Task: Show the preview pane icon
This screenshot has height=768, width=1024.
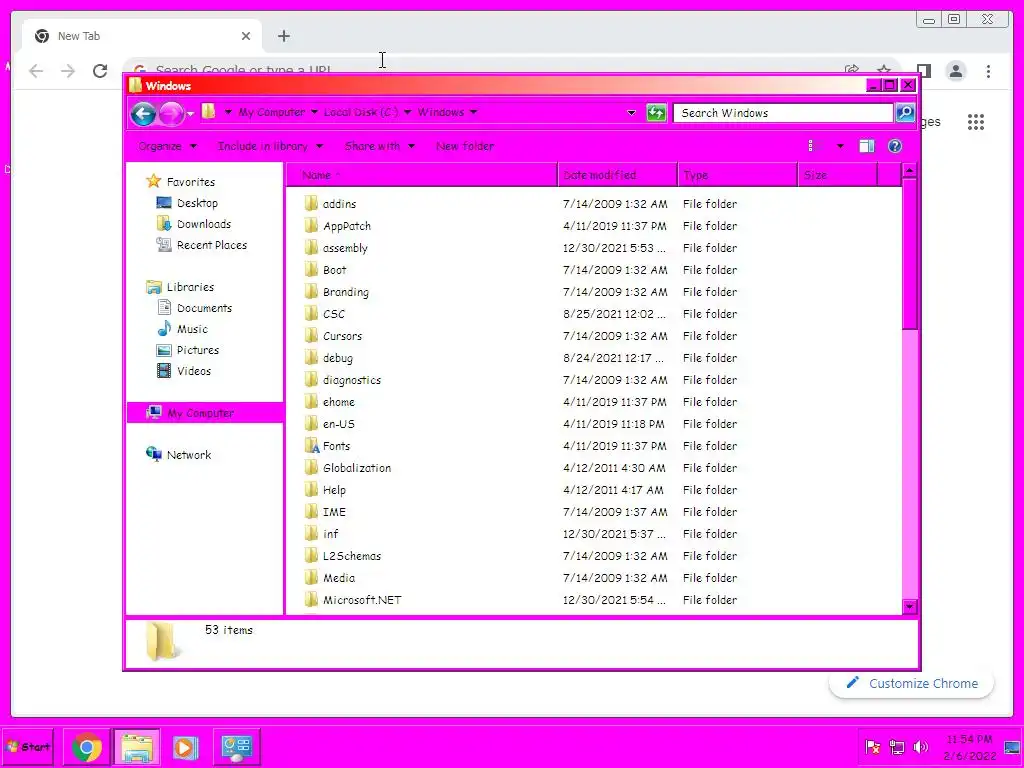Action: point(867,146)
